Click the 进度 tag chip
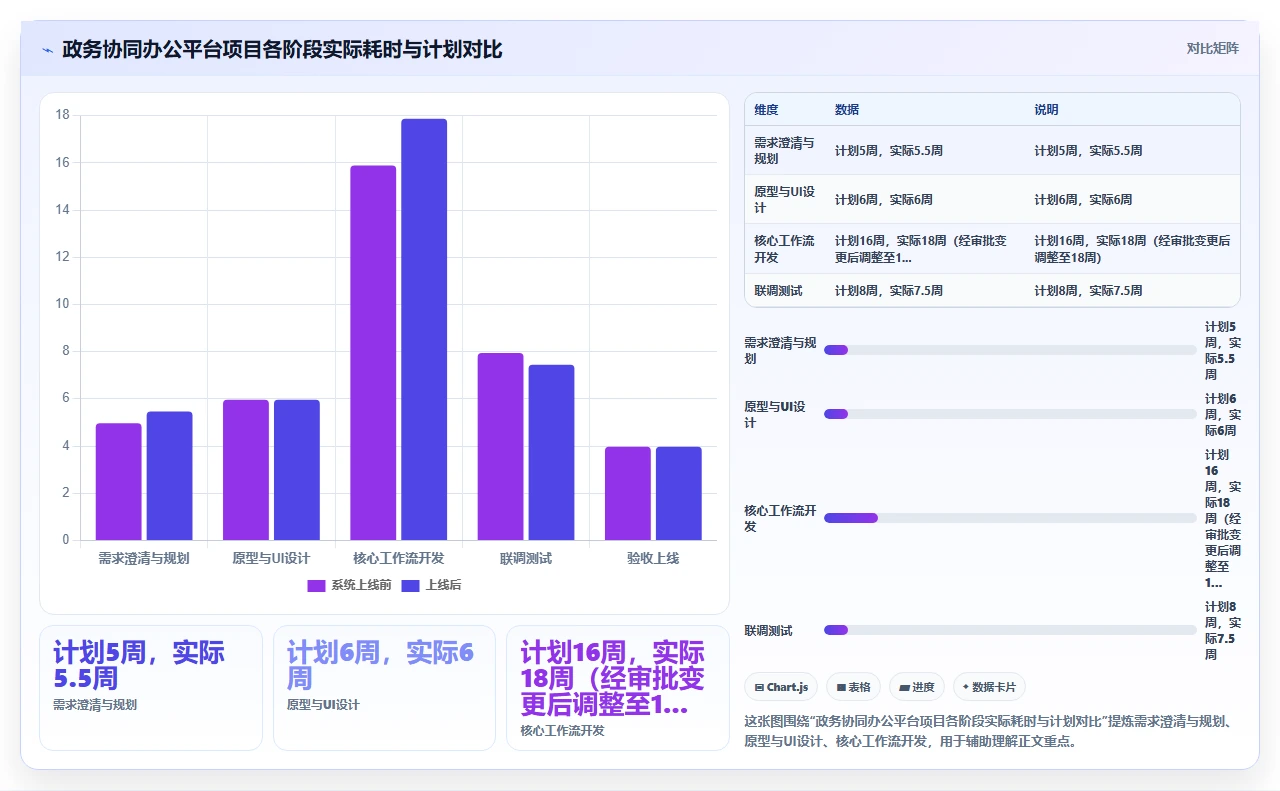The image size is (1280, 791). tap(916, 687)
